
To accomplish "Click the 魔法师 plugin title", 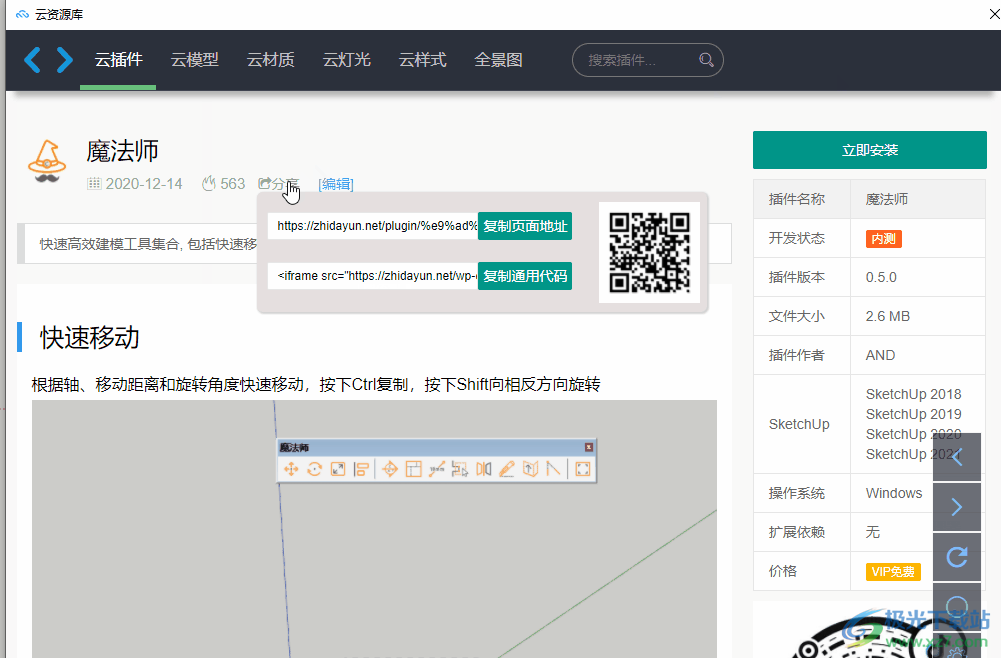I will coord(123,151).
